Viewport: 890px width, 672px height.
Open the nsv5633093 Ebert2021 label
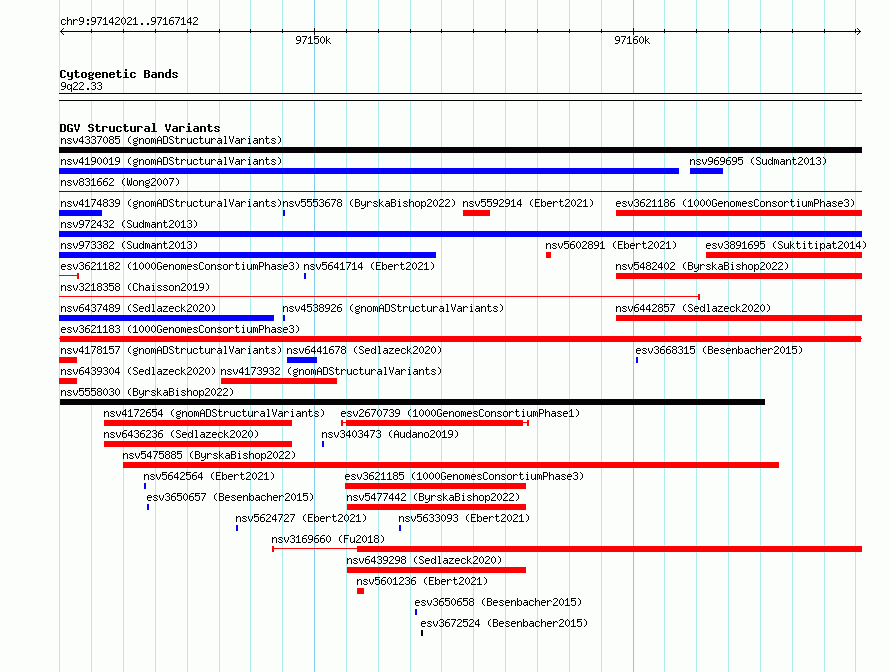point(464,518)
